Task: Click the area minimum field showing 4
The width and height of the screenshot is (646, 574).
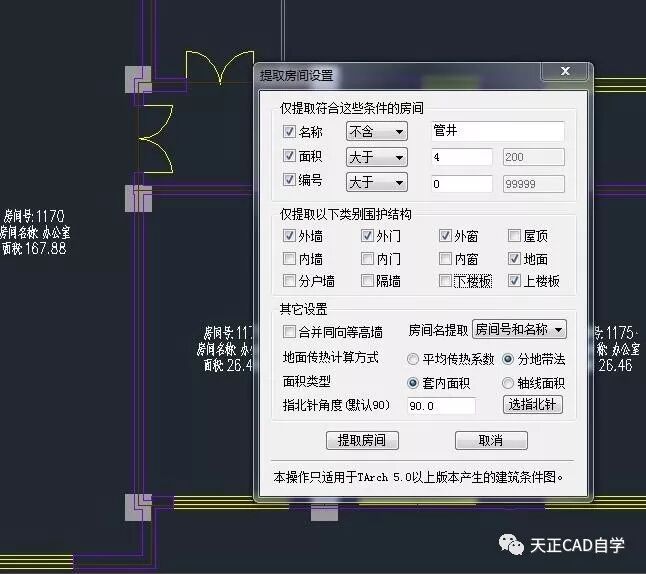Action: 462,157
